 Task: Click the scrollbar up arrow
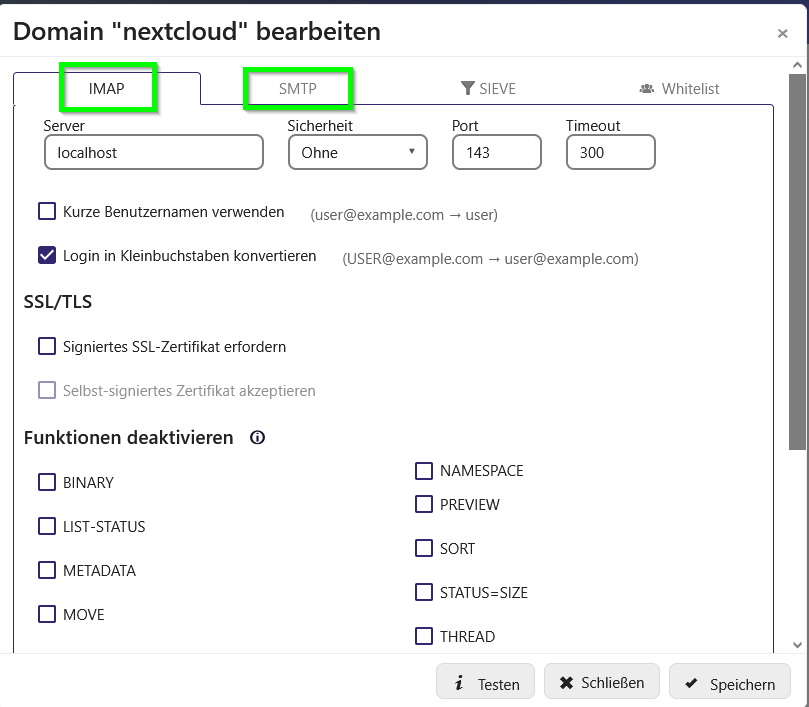[797, 66]
